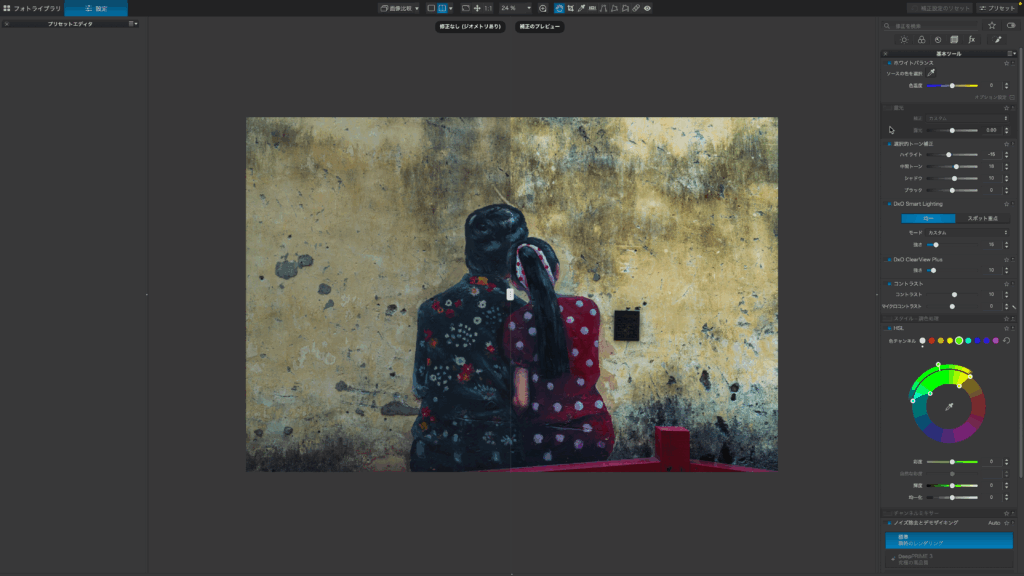
Task: Toggle HSL correction on/off
Action: tap(889, 328)
